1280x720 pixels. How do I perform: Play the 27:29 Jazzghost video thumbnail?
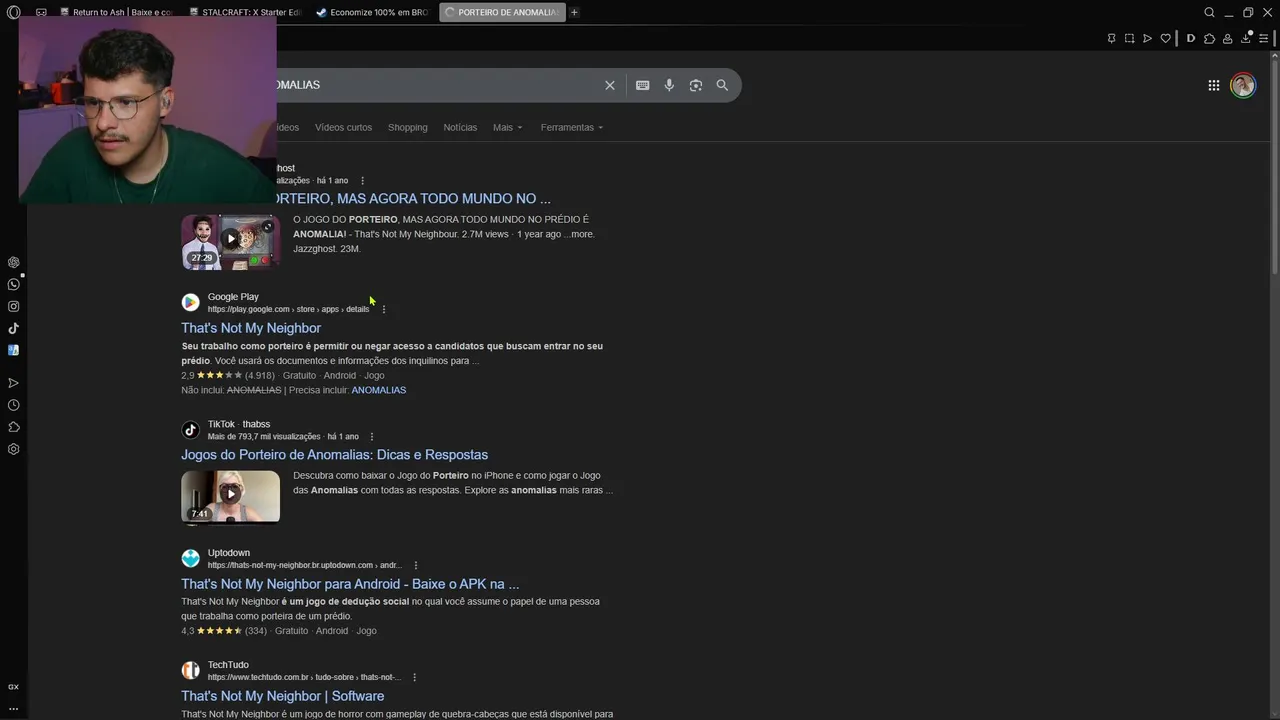click(230, 241)
